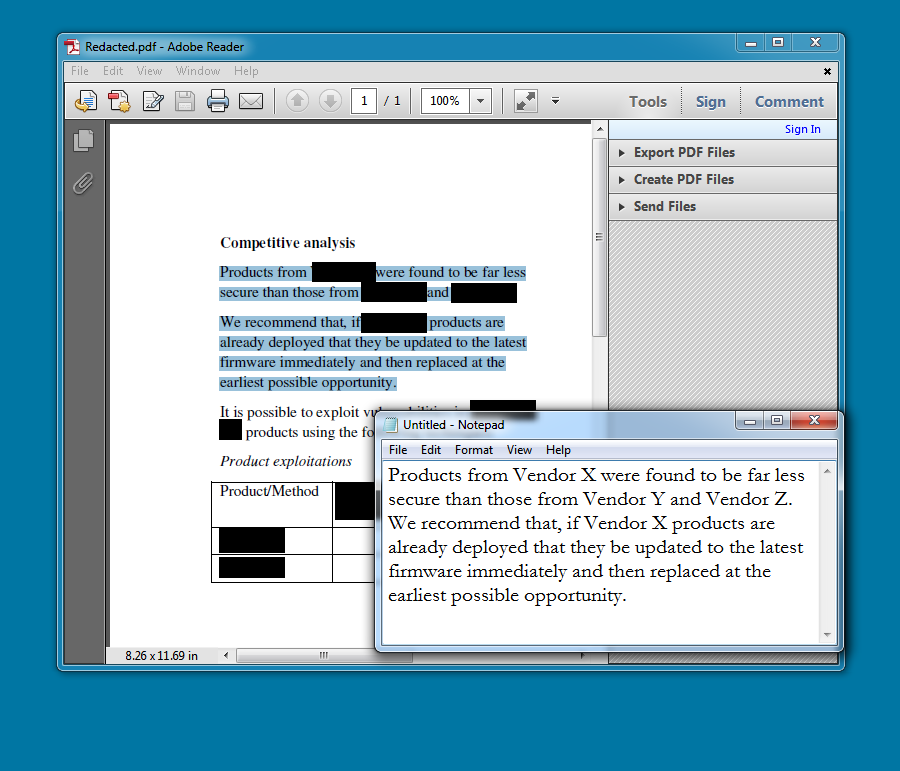900x771 pixels.
Task: Click the Create PDF online toolbar icon
Action: pyautogui.click(x=119, y=102)
